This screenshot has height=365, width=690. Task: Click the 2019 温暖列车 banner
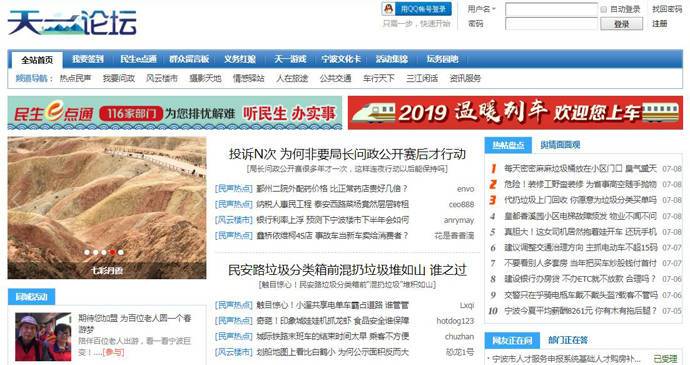[x=515, y=113]
